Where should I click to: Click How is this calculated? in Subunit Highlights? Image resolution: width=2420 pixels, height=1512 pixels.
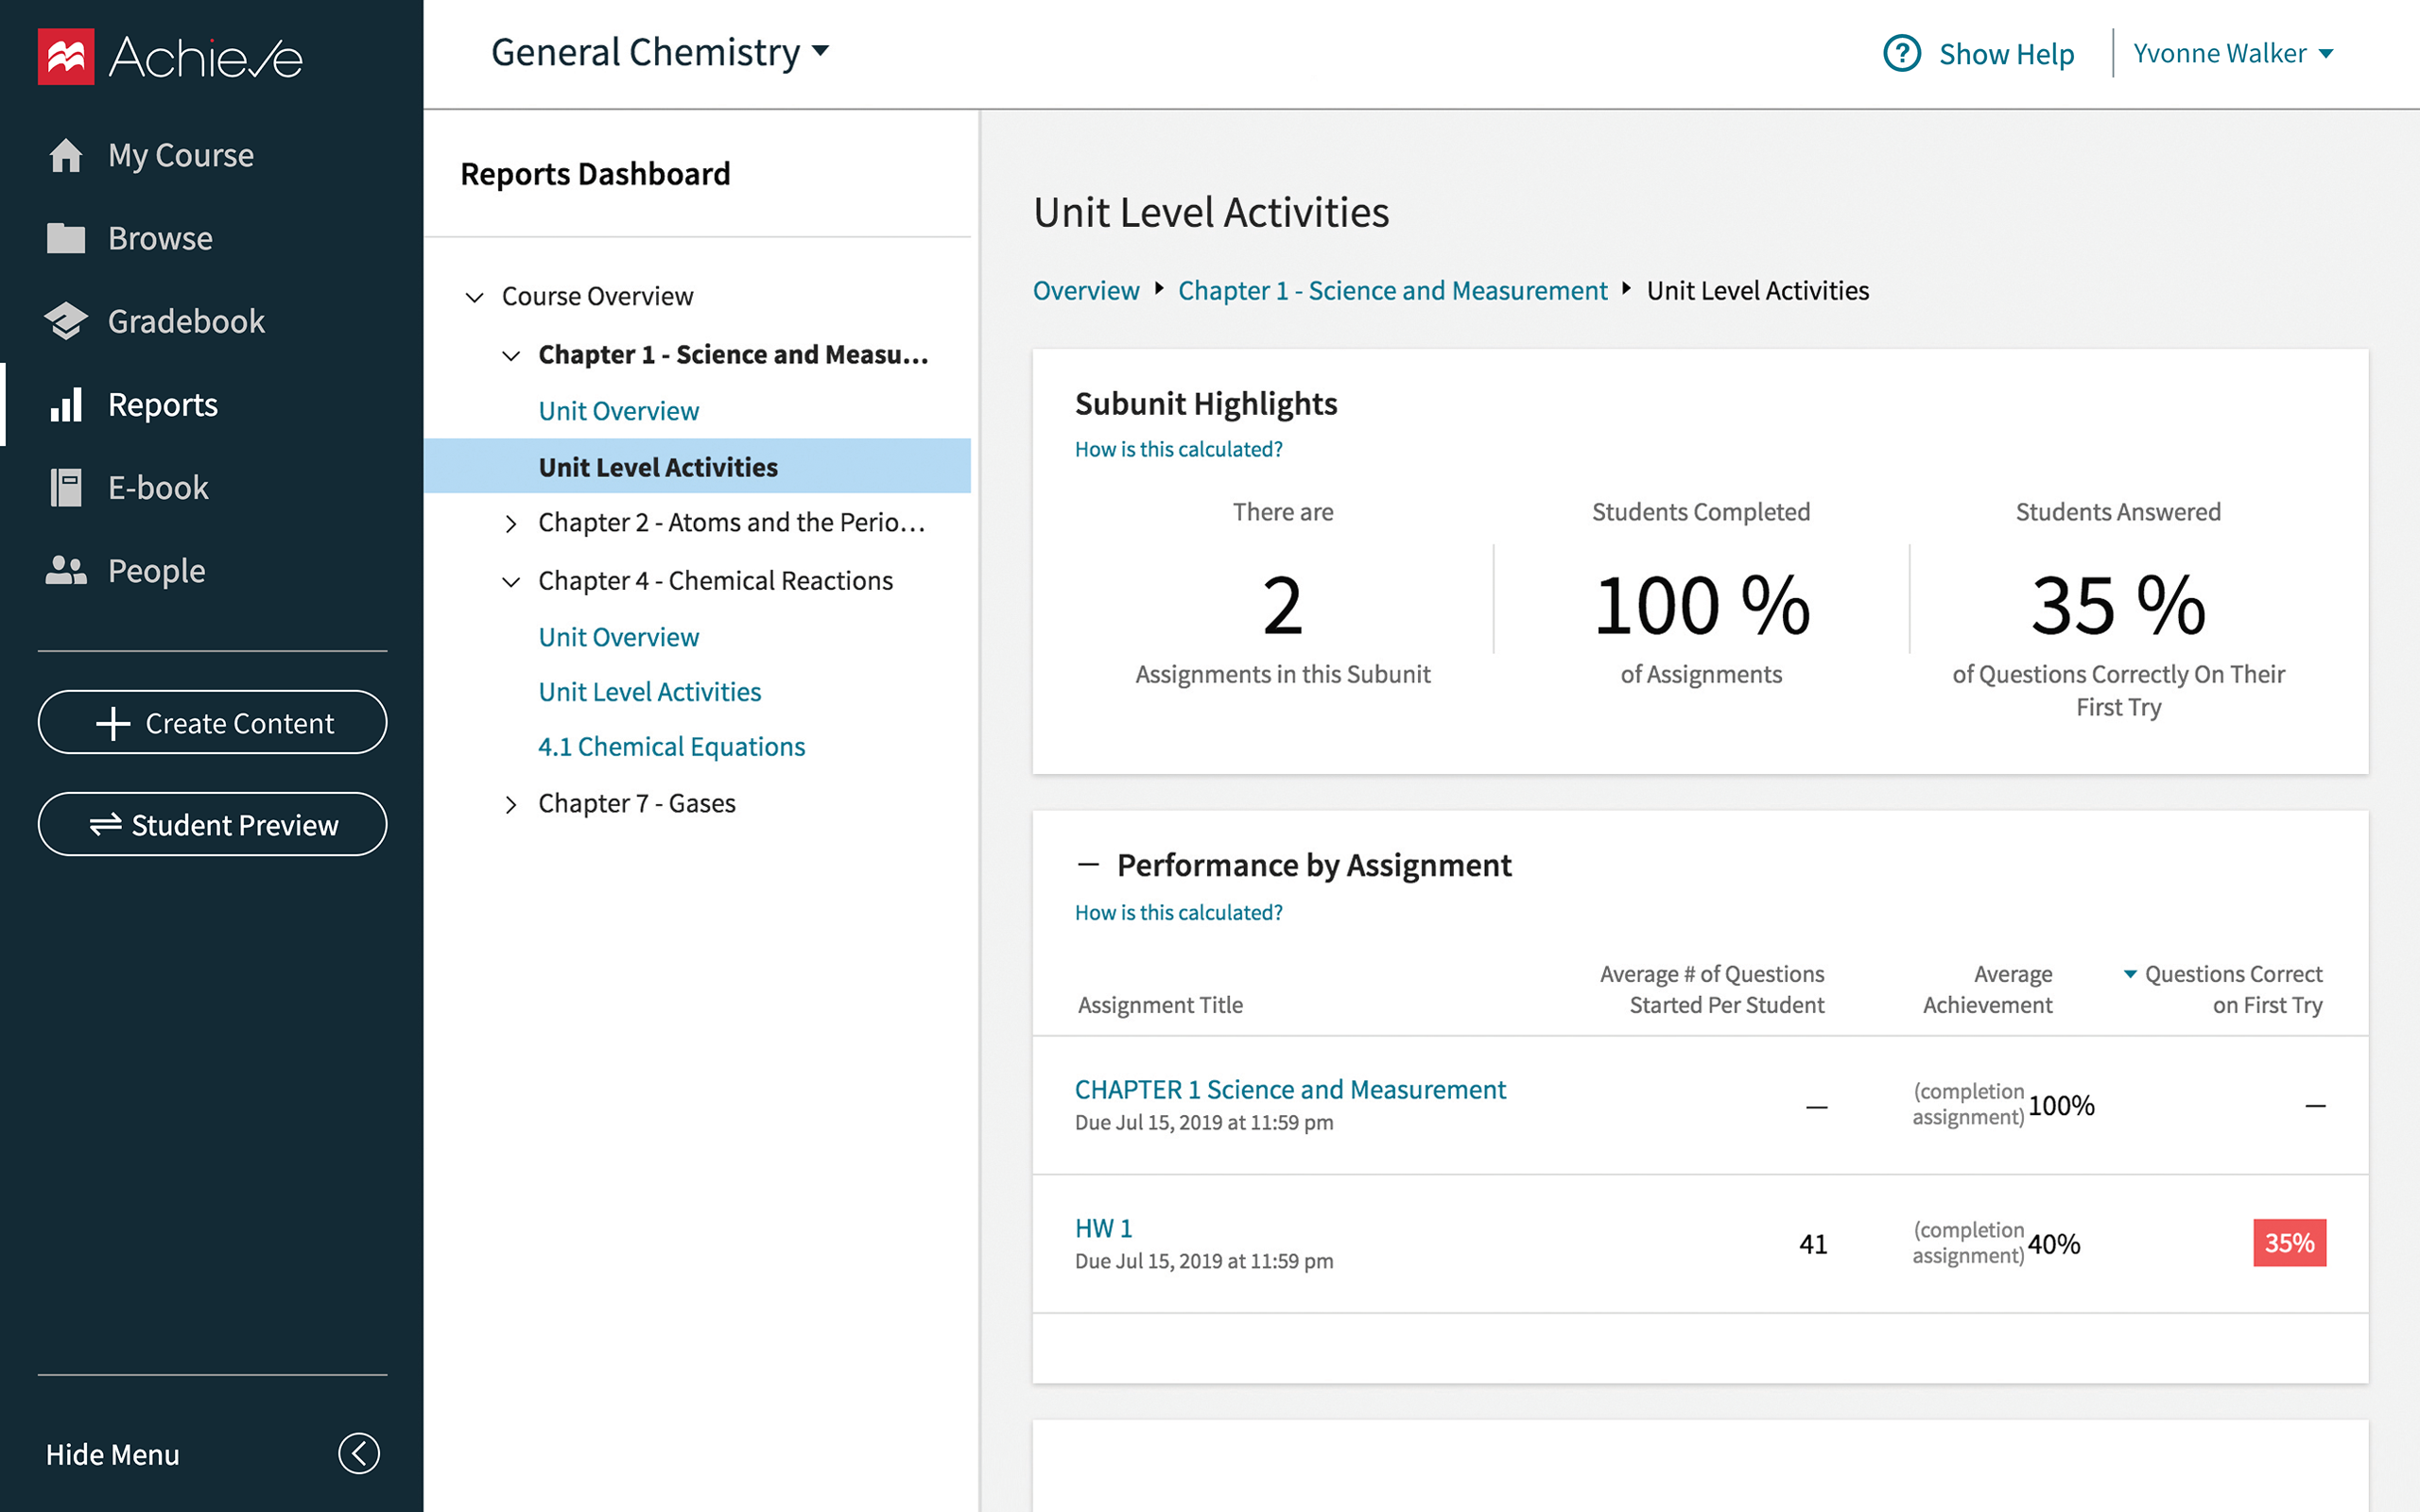pos(1180,450)
